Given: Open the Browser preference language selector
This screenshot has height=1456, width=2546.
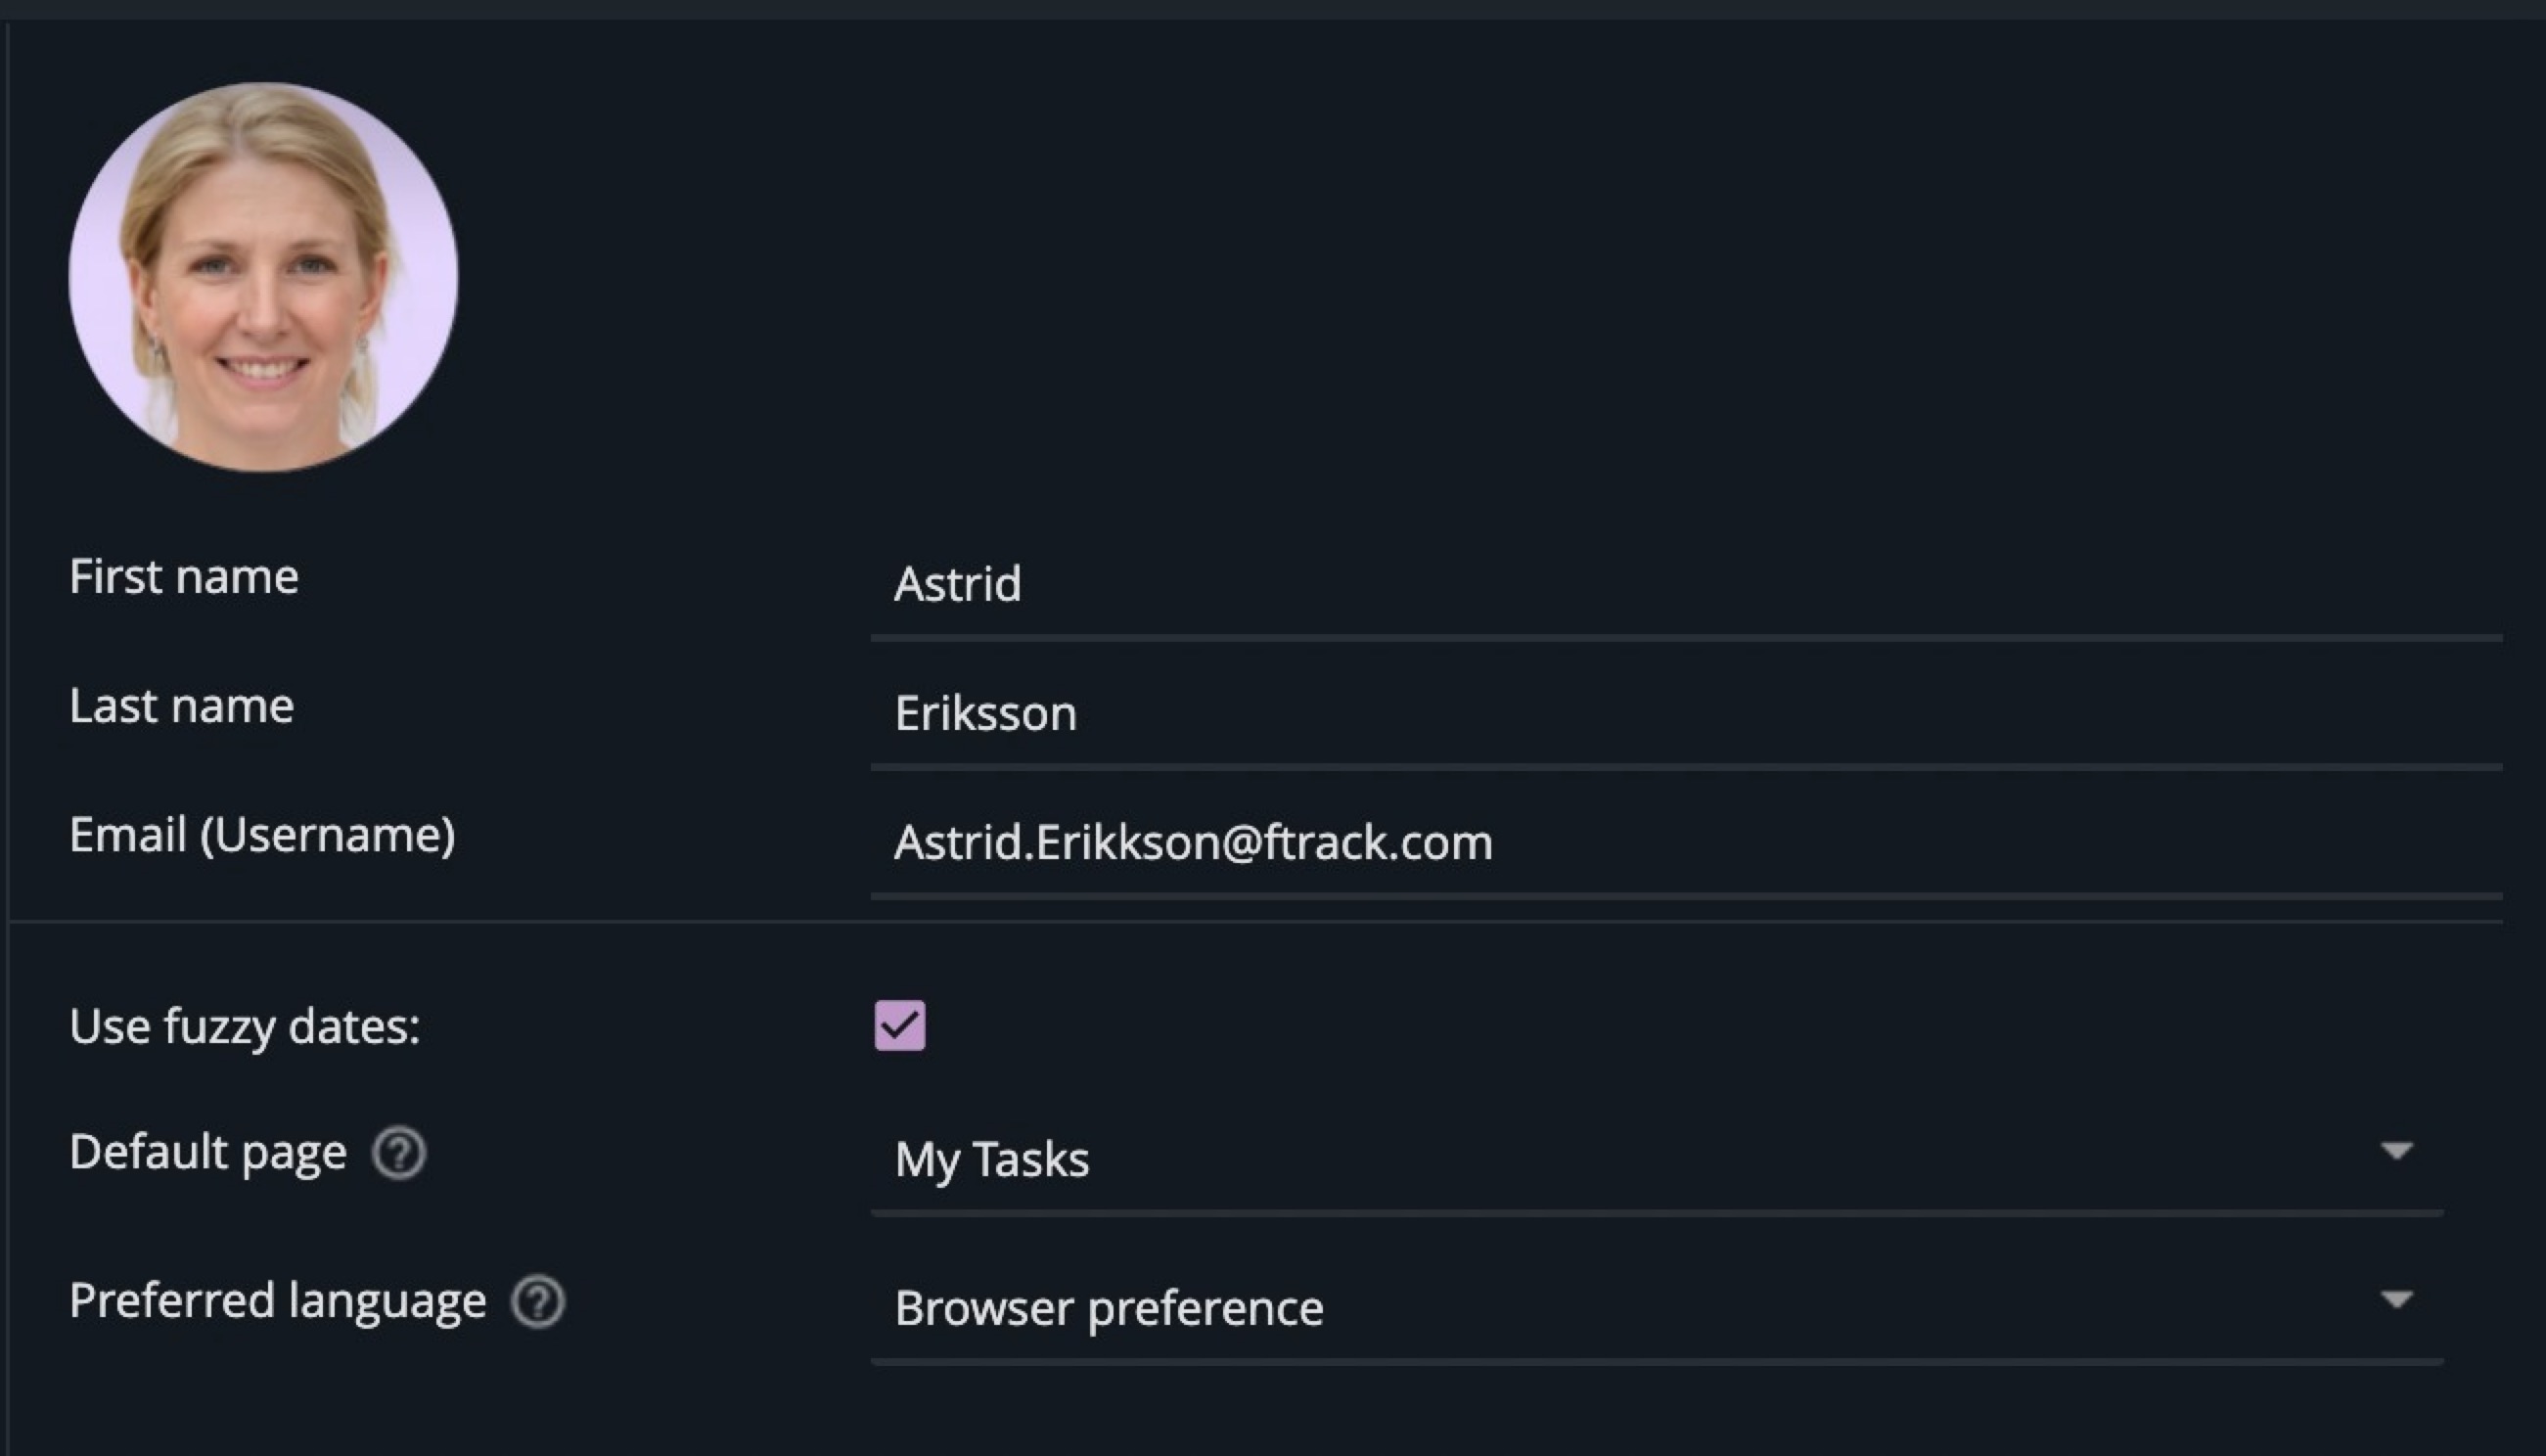Looking at the screenshot, I should point(1600,1308).
